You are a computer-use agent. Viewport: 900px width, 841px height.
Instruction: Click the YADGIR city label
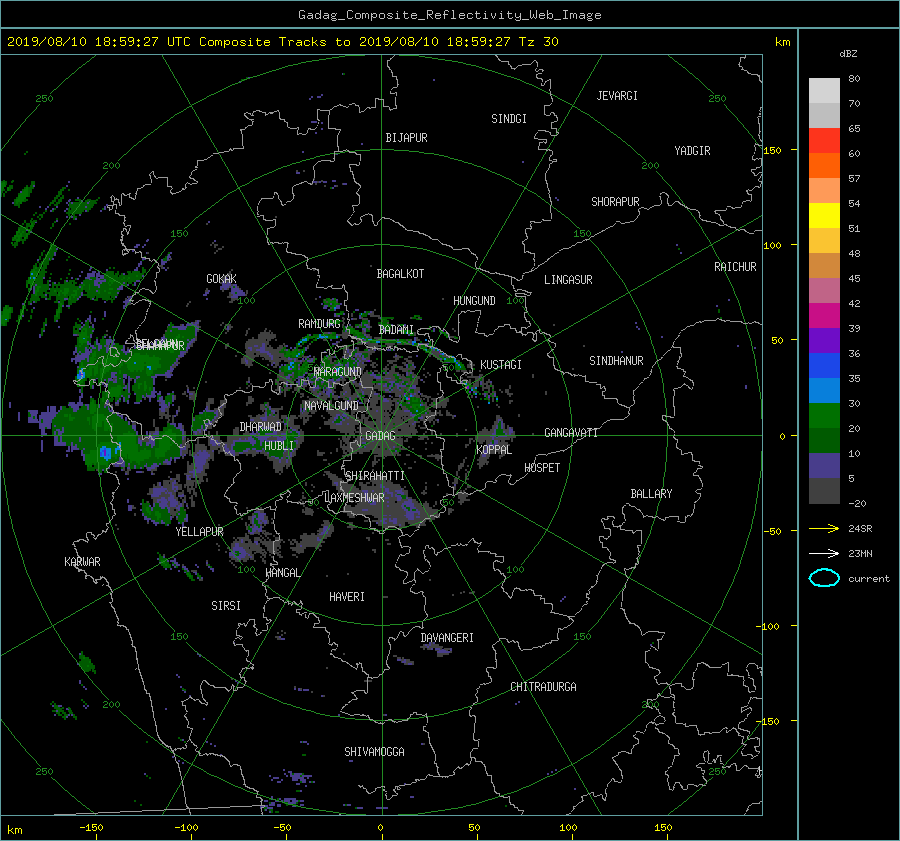[x=692, y=151]
